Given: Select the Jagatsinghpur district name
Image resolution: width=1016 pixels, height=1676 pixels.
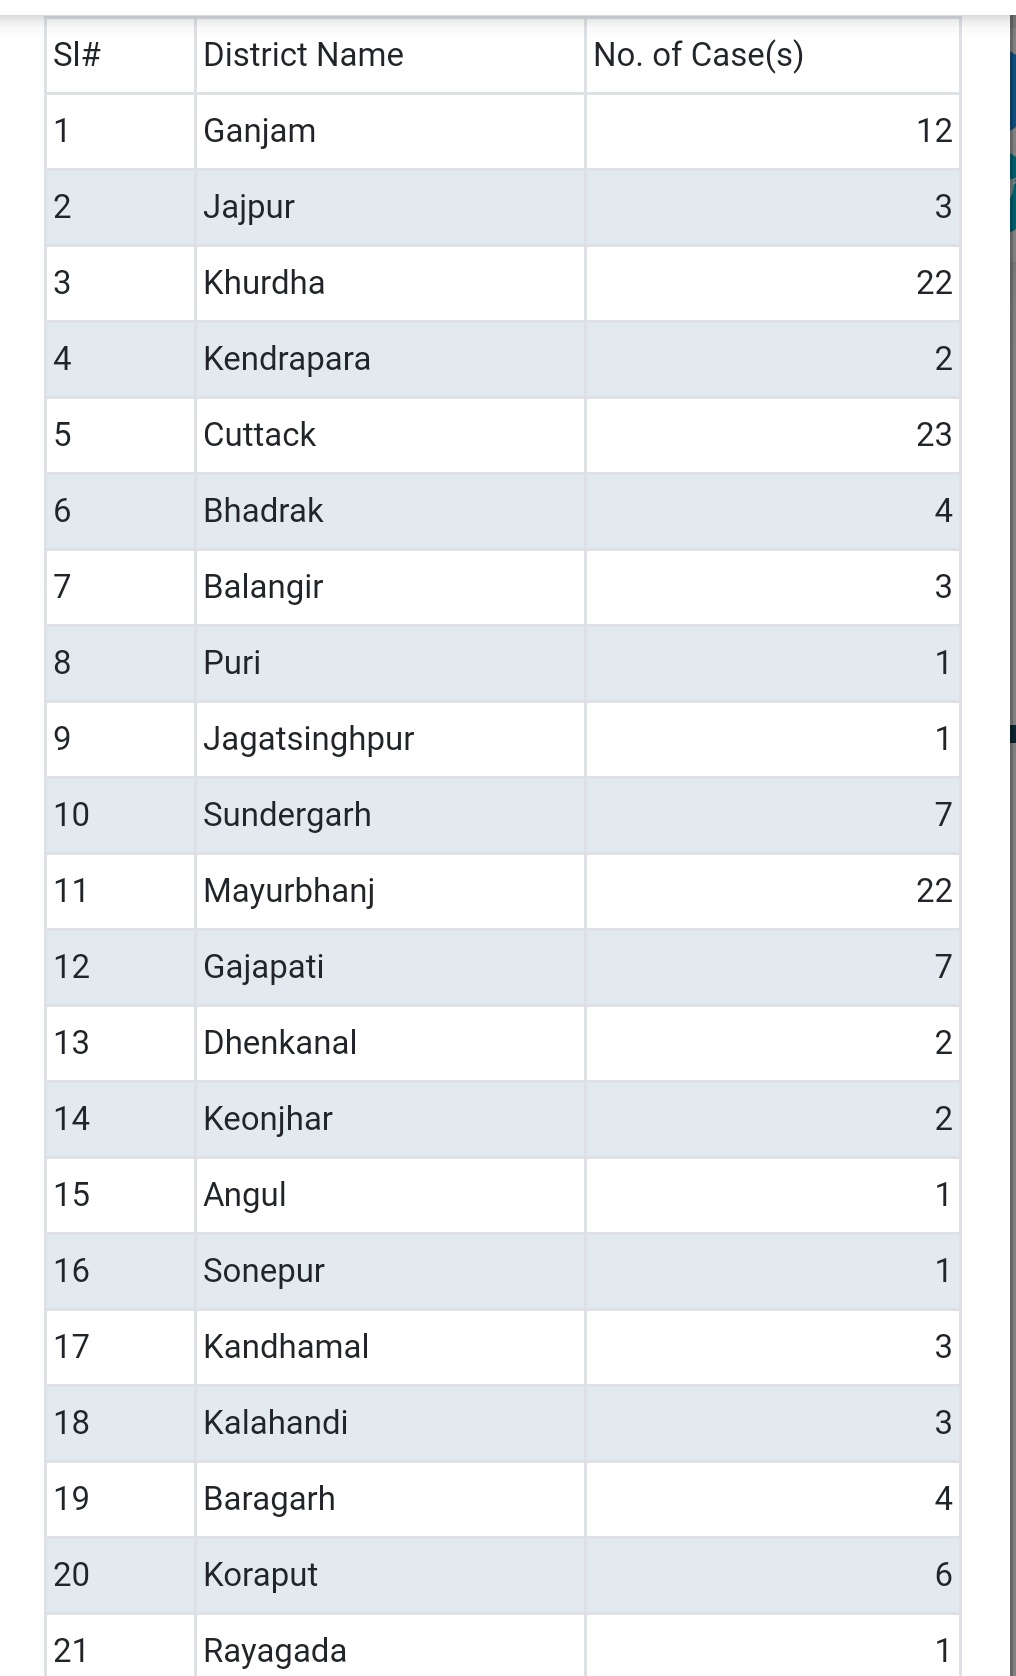Looking at the screenshot, I should click(x=308, y=739).
